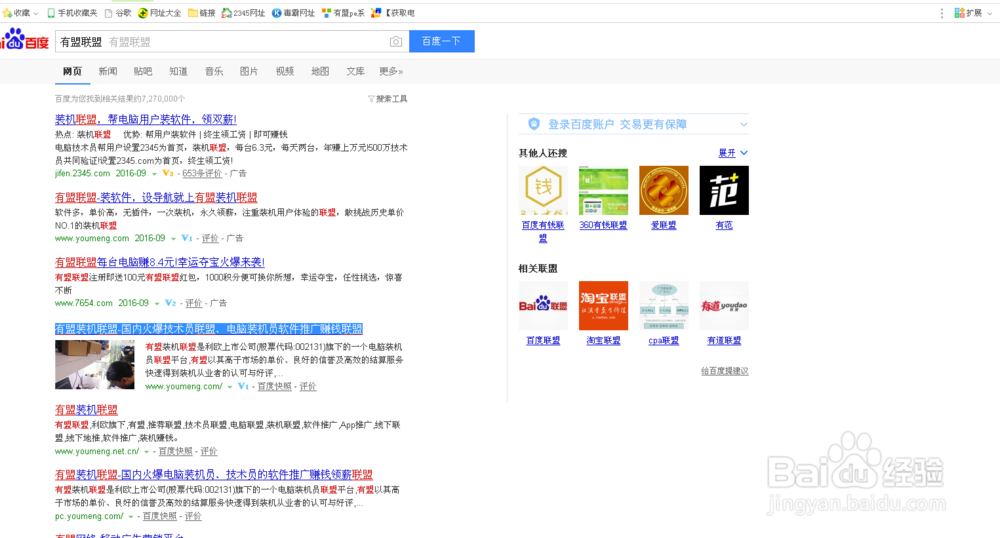Switch to the 音乐 tab
The image size is (1000, 538).
click(214, 71)
